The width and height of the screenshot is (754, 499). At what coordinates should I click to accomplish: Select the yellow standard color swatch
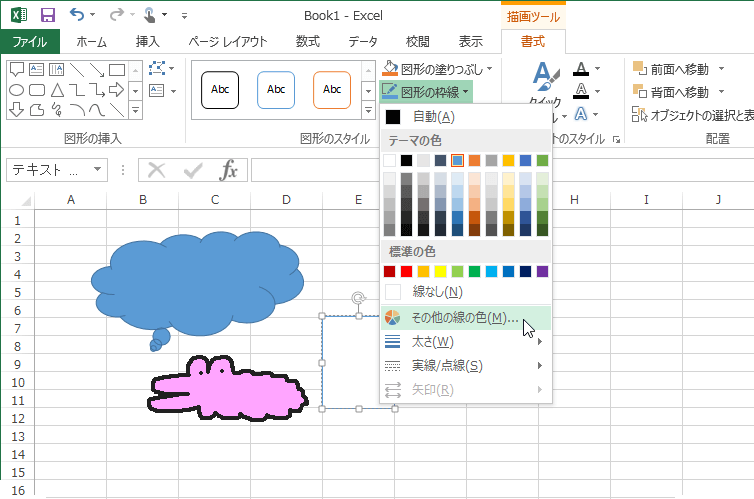click(440, 272)
